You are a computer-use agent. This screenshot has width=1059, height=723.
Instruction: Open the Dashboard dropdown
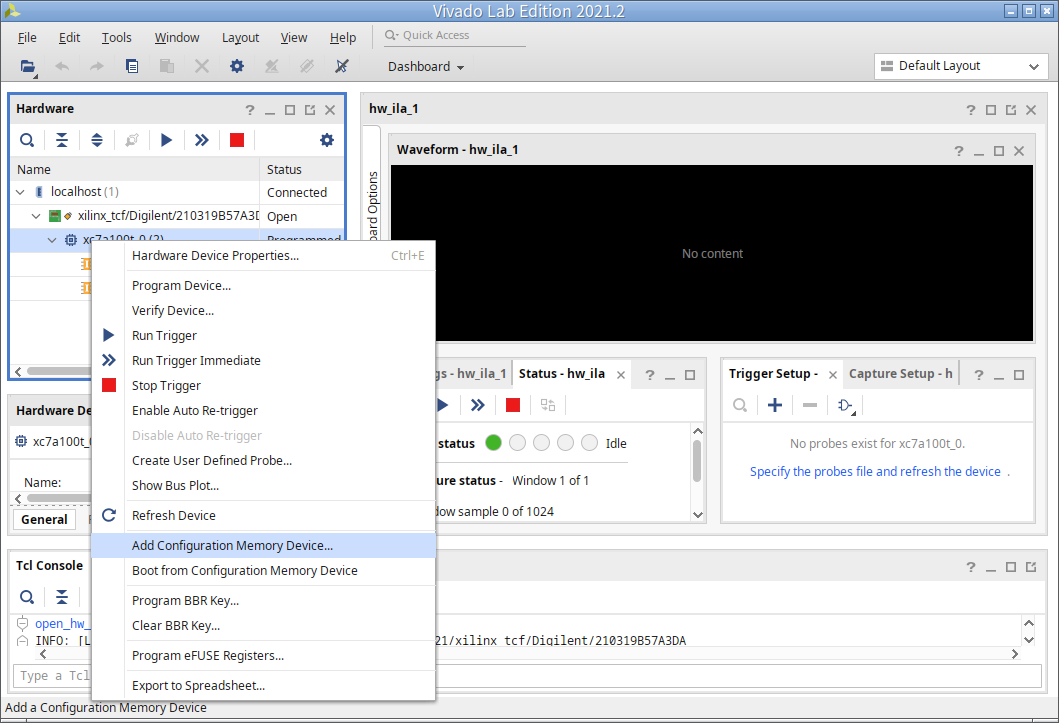tap(426, 66)
